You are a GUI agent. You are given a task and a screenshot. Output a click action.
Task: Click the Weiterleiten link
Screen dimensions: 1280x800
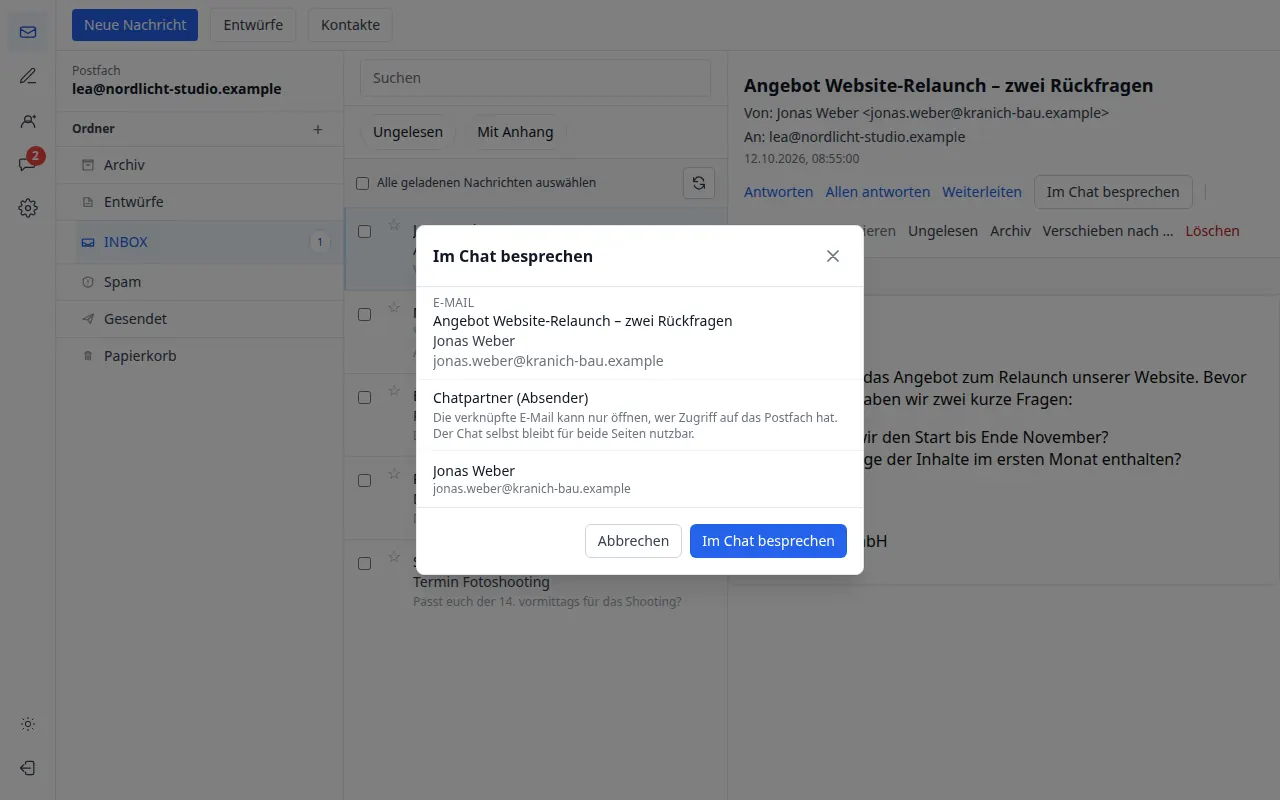(x=982, y=192)
